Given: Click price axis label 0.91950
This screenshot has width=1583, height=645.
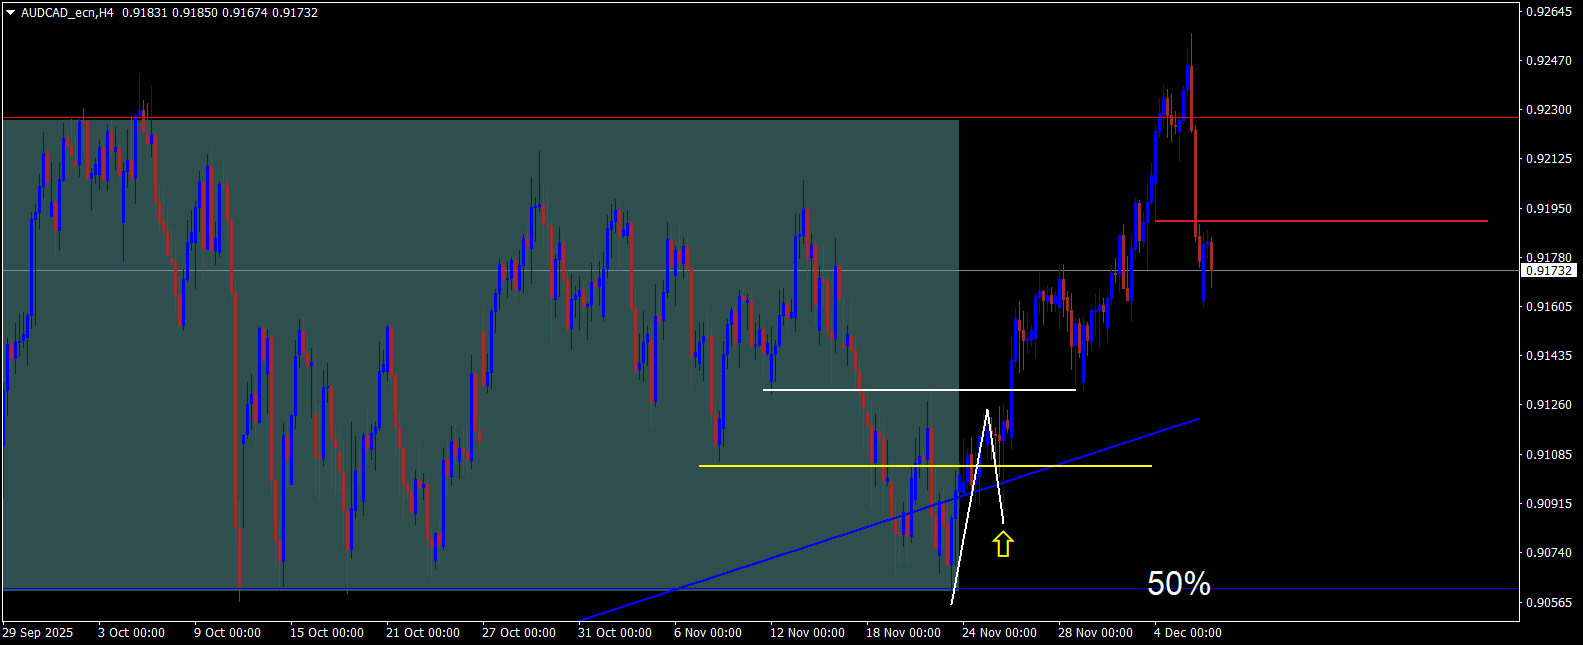Looking at the screenshot, I should tap(1549, 209).
